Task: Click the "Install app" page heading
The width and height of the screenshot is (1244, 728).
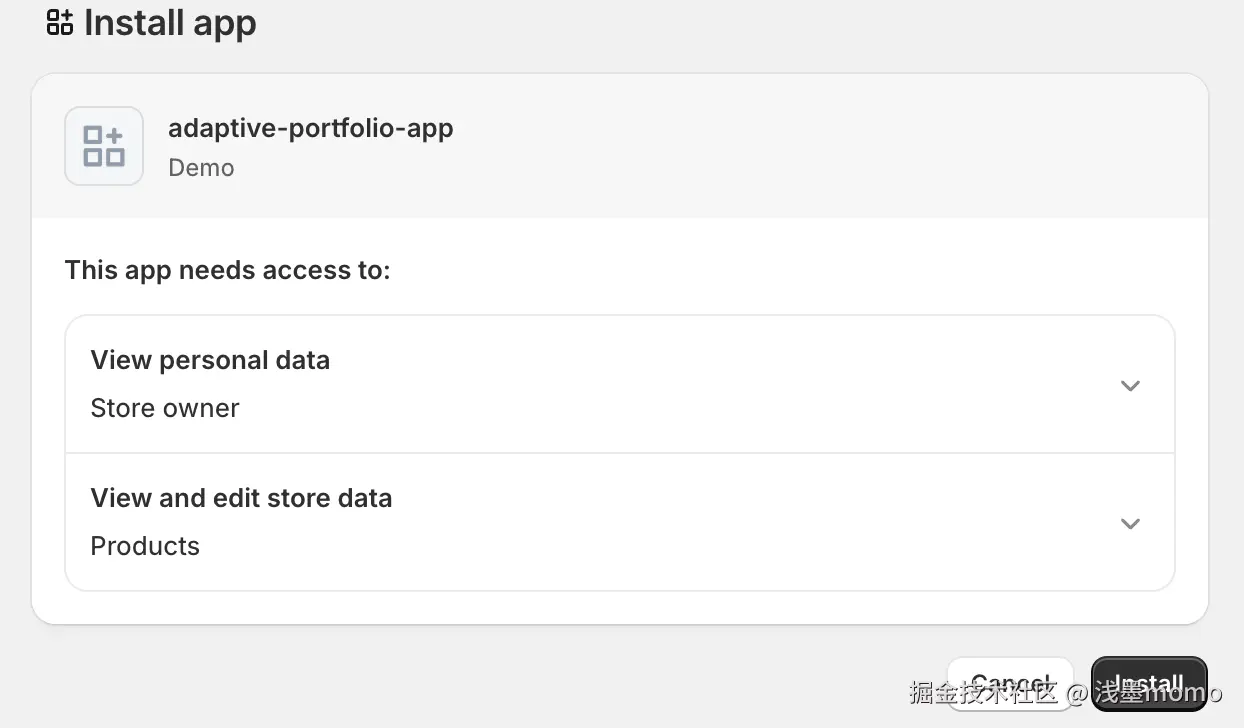Action: tap(170, 23)
